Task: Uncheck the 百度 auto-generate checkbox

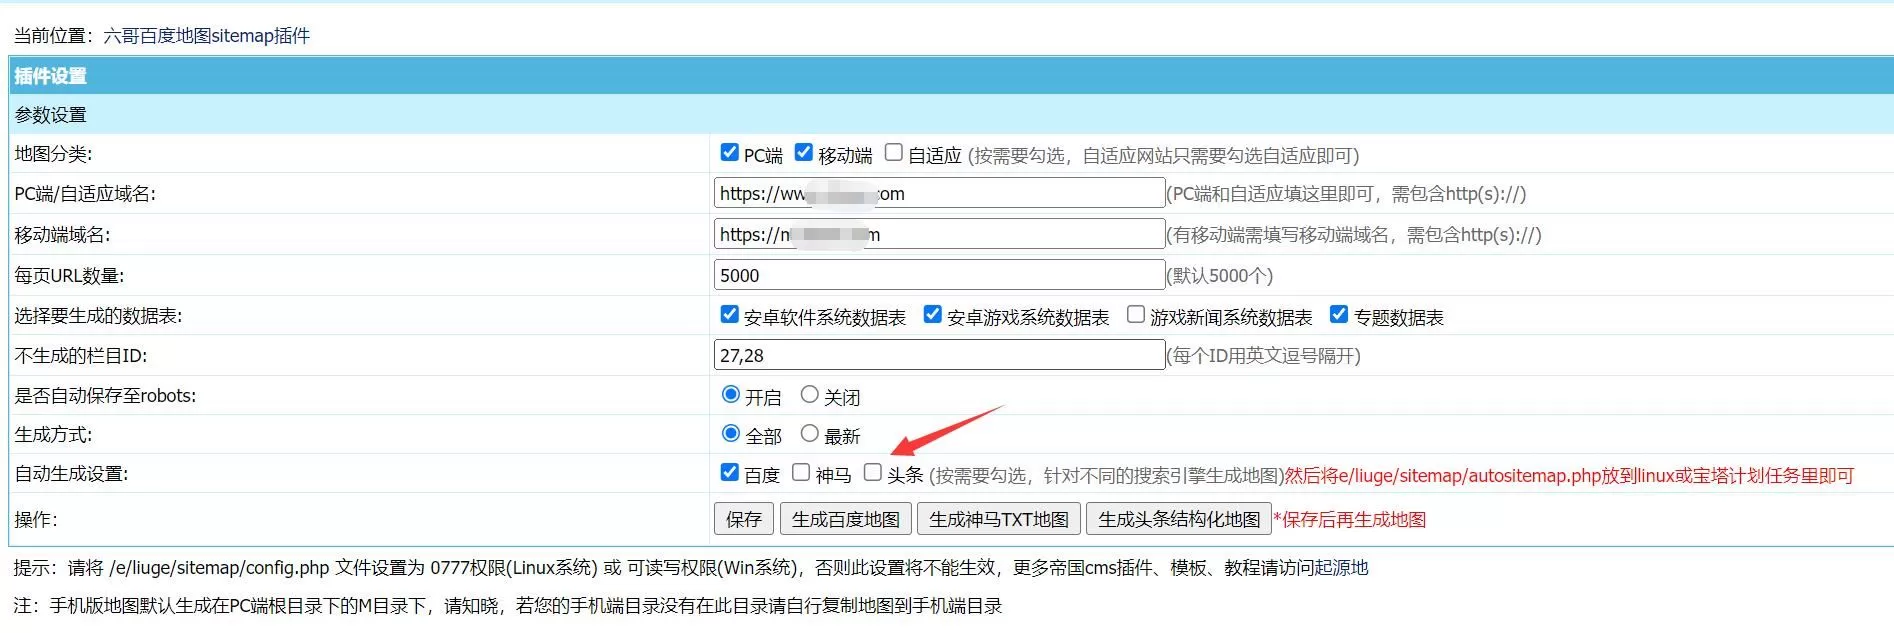Action: pos(729,472)
